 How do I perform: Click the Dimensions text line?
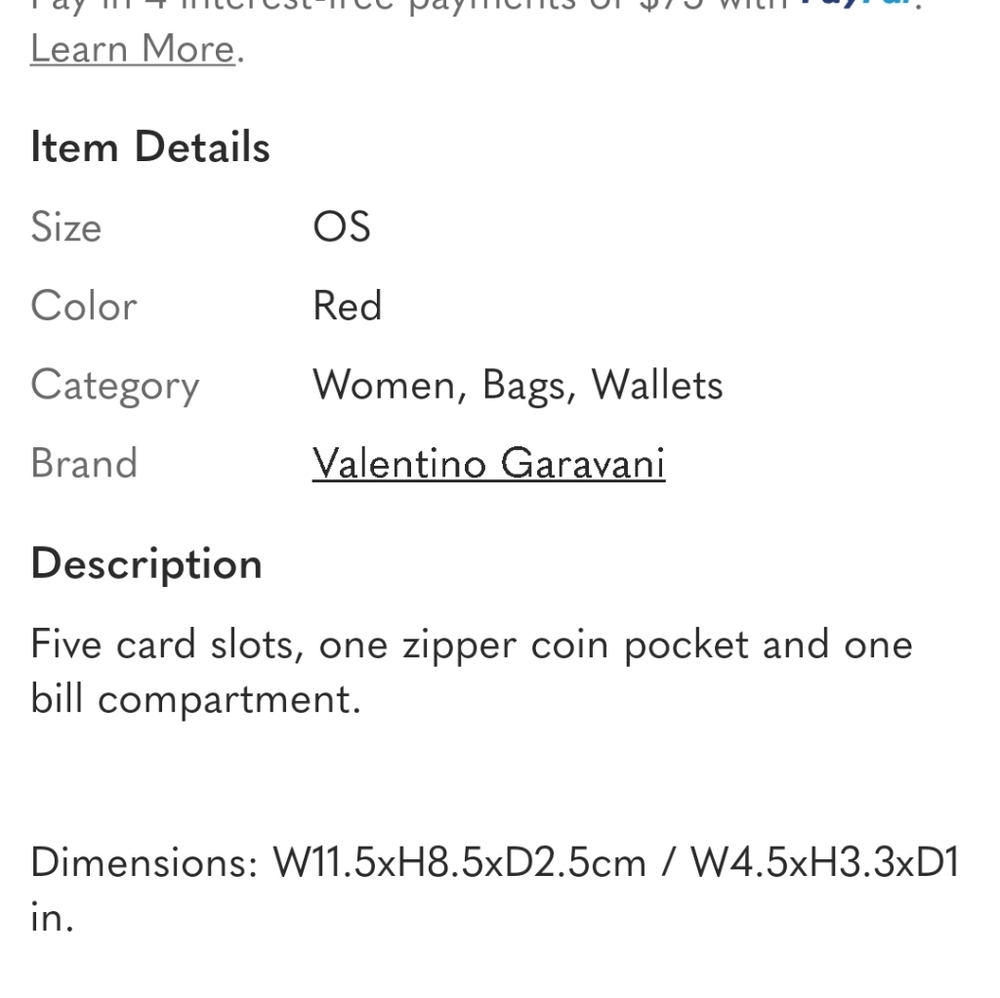tap(495, 863)
